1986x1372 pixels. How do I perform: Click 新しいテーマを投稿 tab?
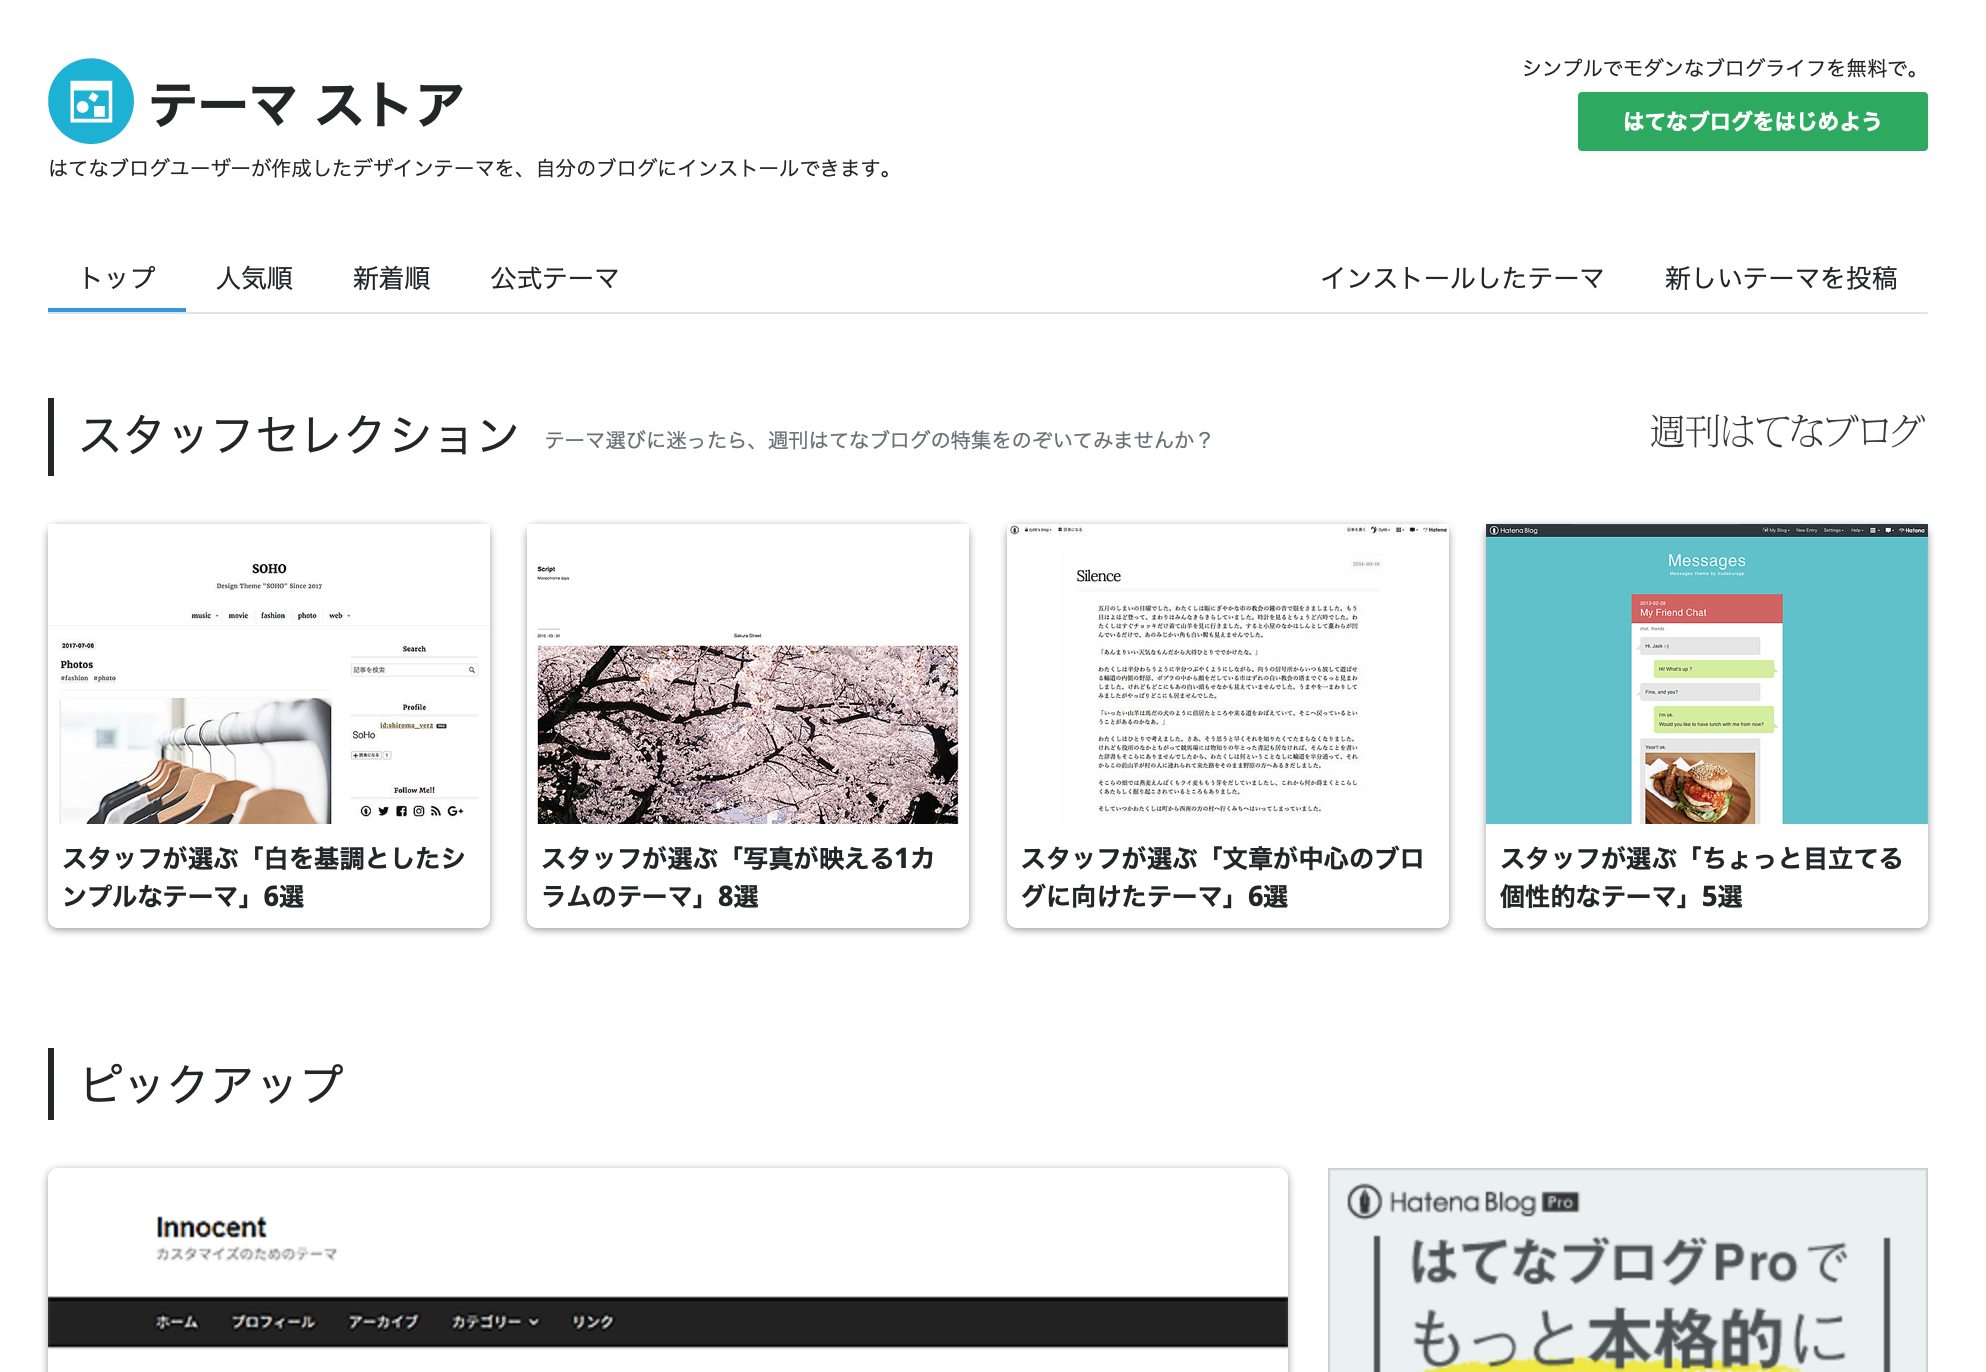tap(1780, 277)
